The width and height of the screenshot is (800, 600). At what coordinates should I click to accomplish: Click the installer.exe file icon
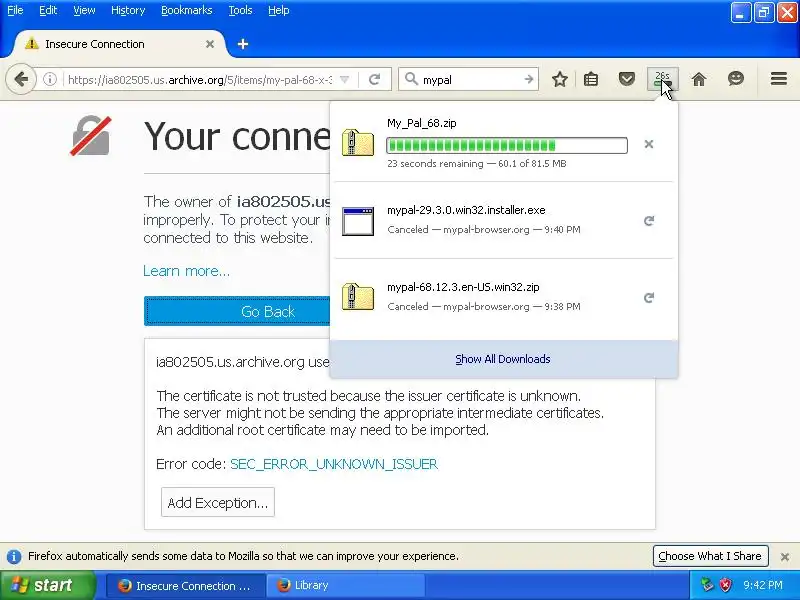[x=358, y=221]
